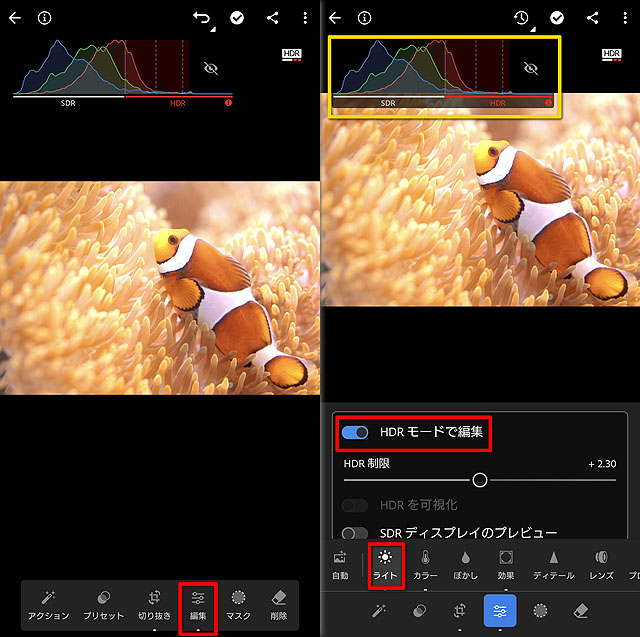Screen dimensions: 640x637
Task: Choose the マスク masking tool
Action: (x=238, y=604)
